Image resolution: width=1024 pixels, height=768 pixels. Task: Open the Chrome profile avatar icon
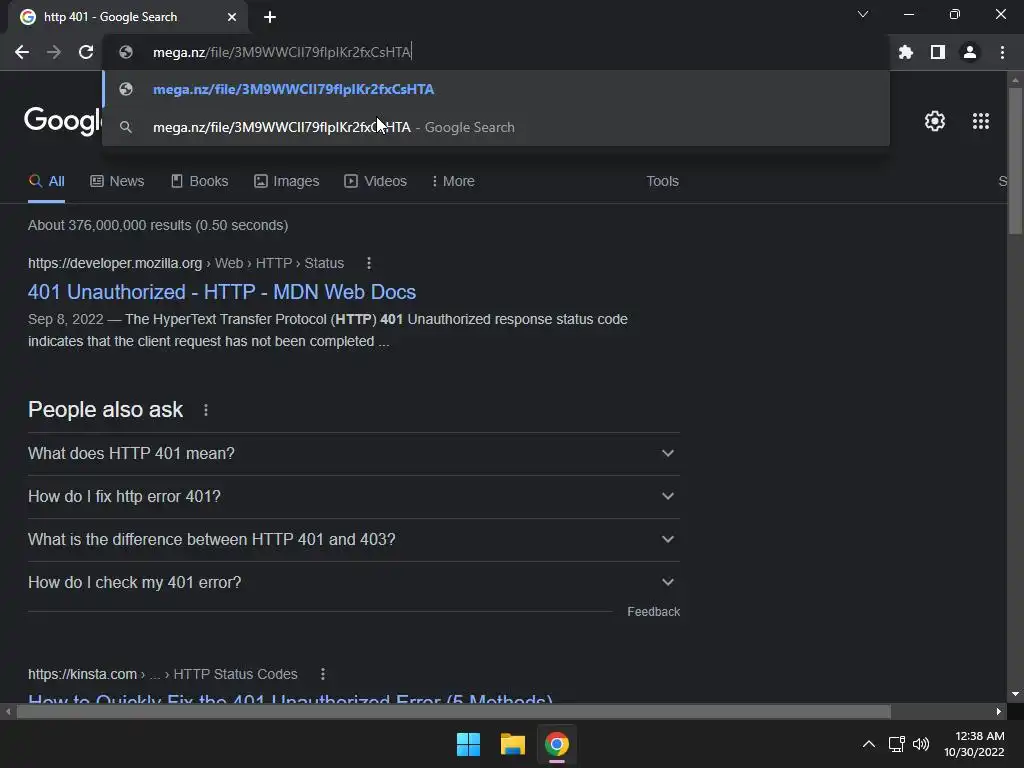pyautogui.click(x=970, y=52)
